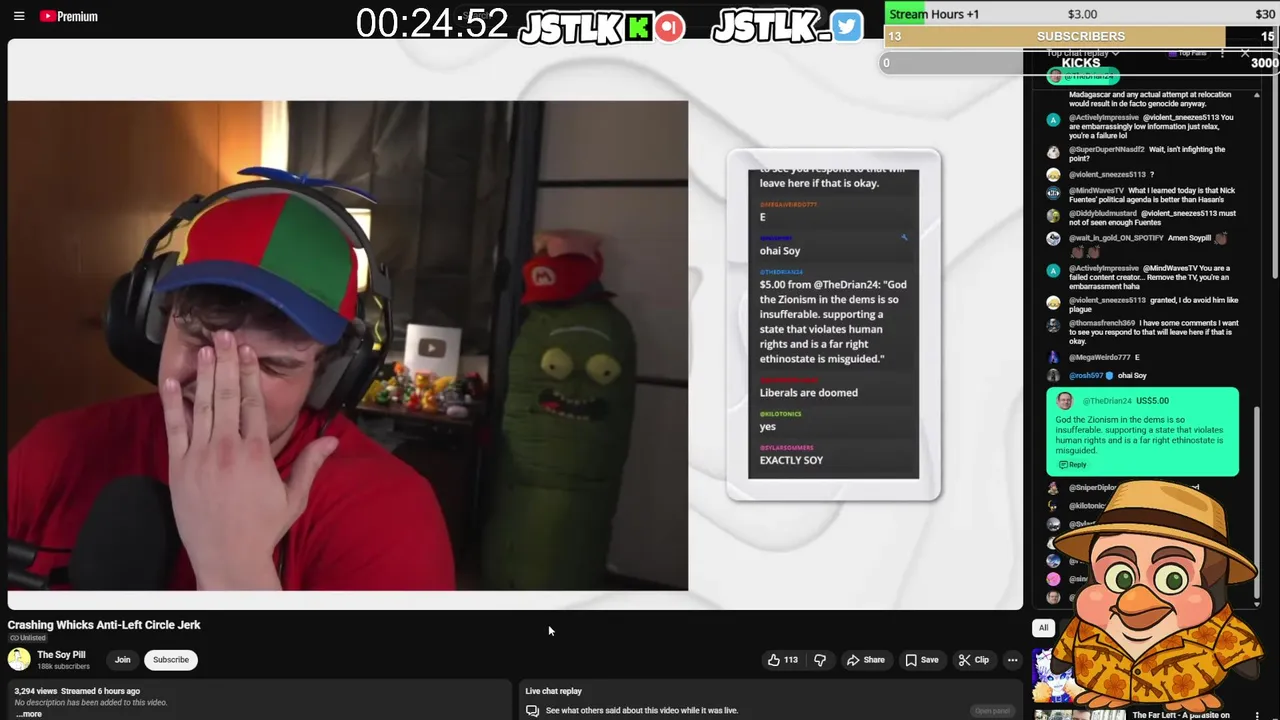
Task: Go to YouTube Premium home logo
Action: (x=69, y=16)
